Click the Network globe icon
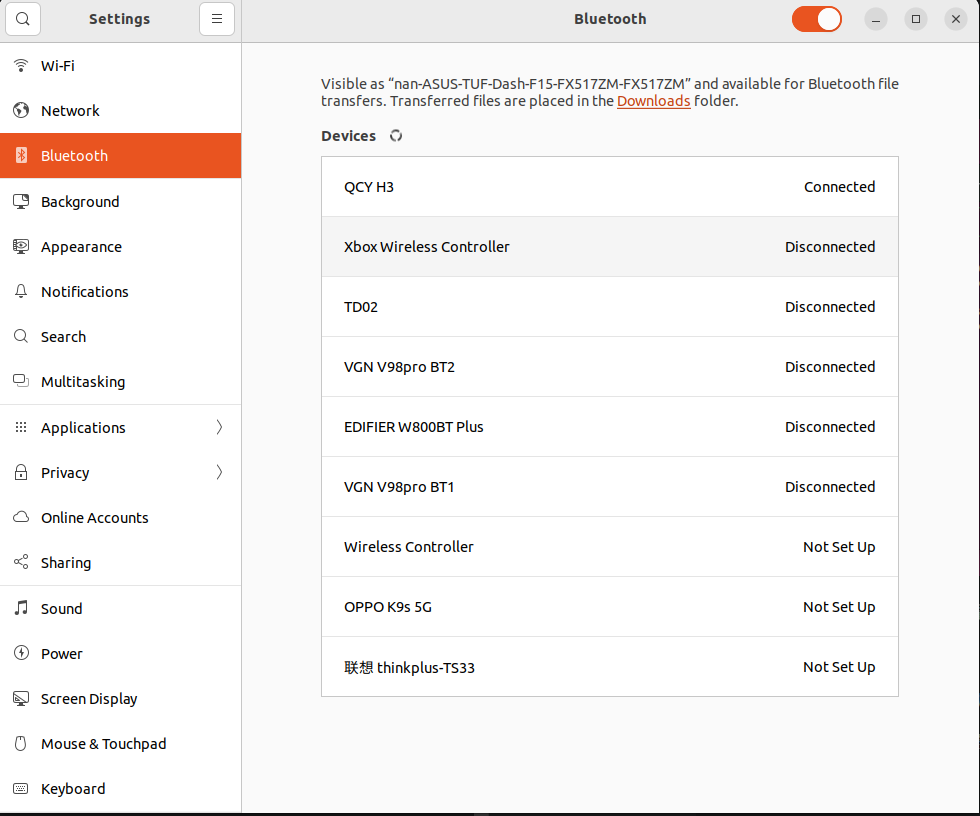The height and width of the screenshot is (816, 980). (21, 111)
